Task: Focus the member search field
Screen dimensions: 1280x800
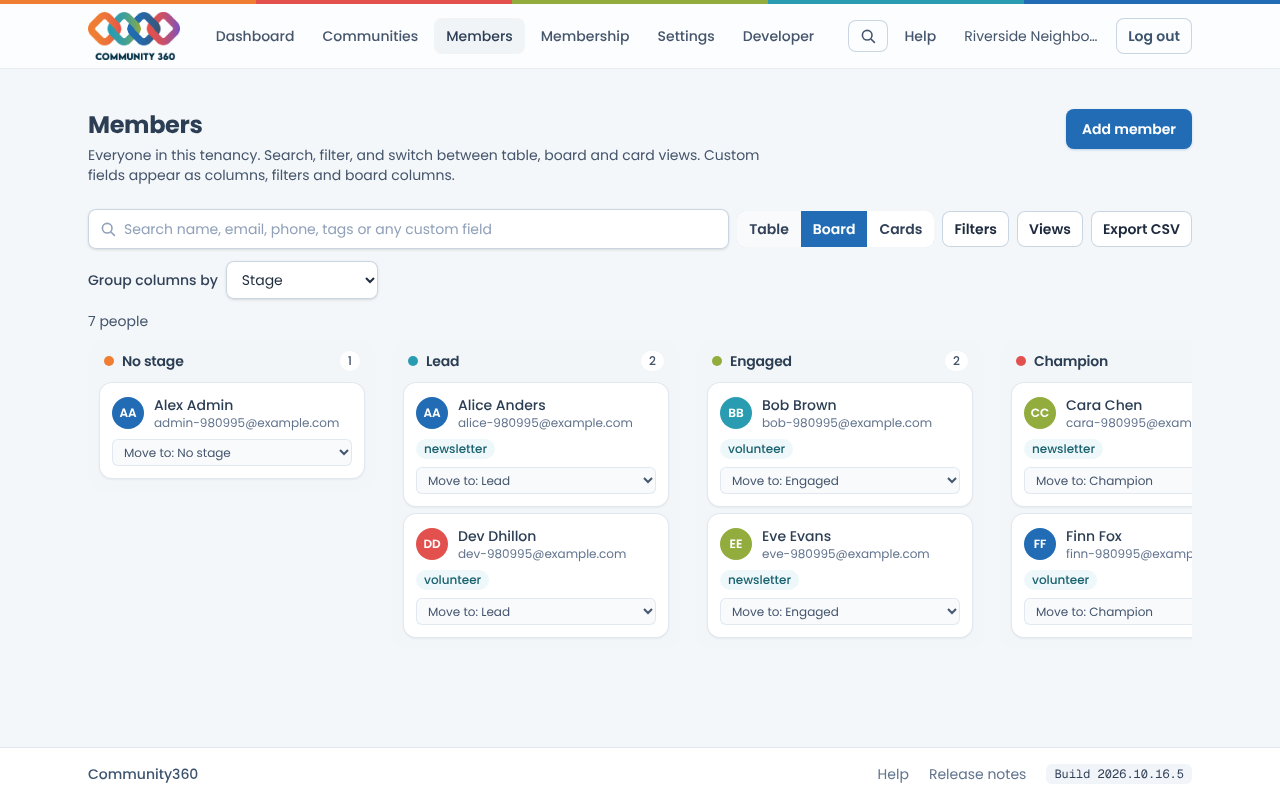Action: pyautogui.click(x=408, y=229)
